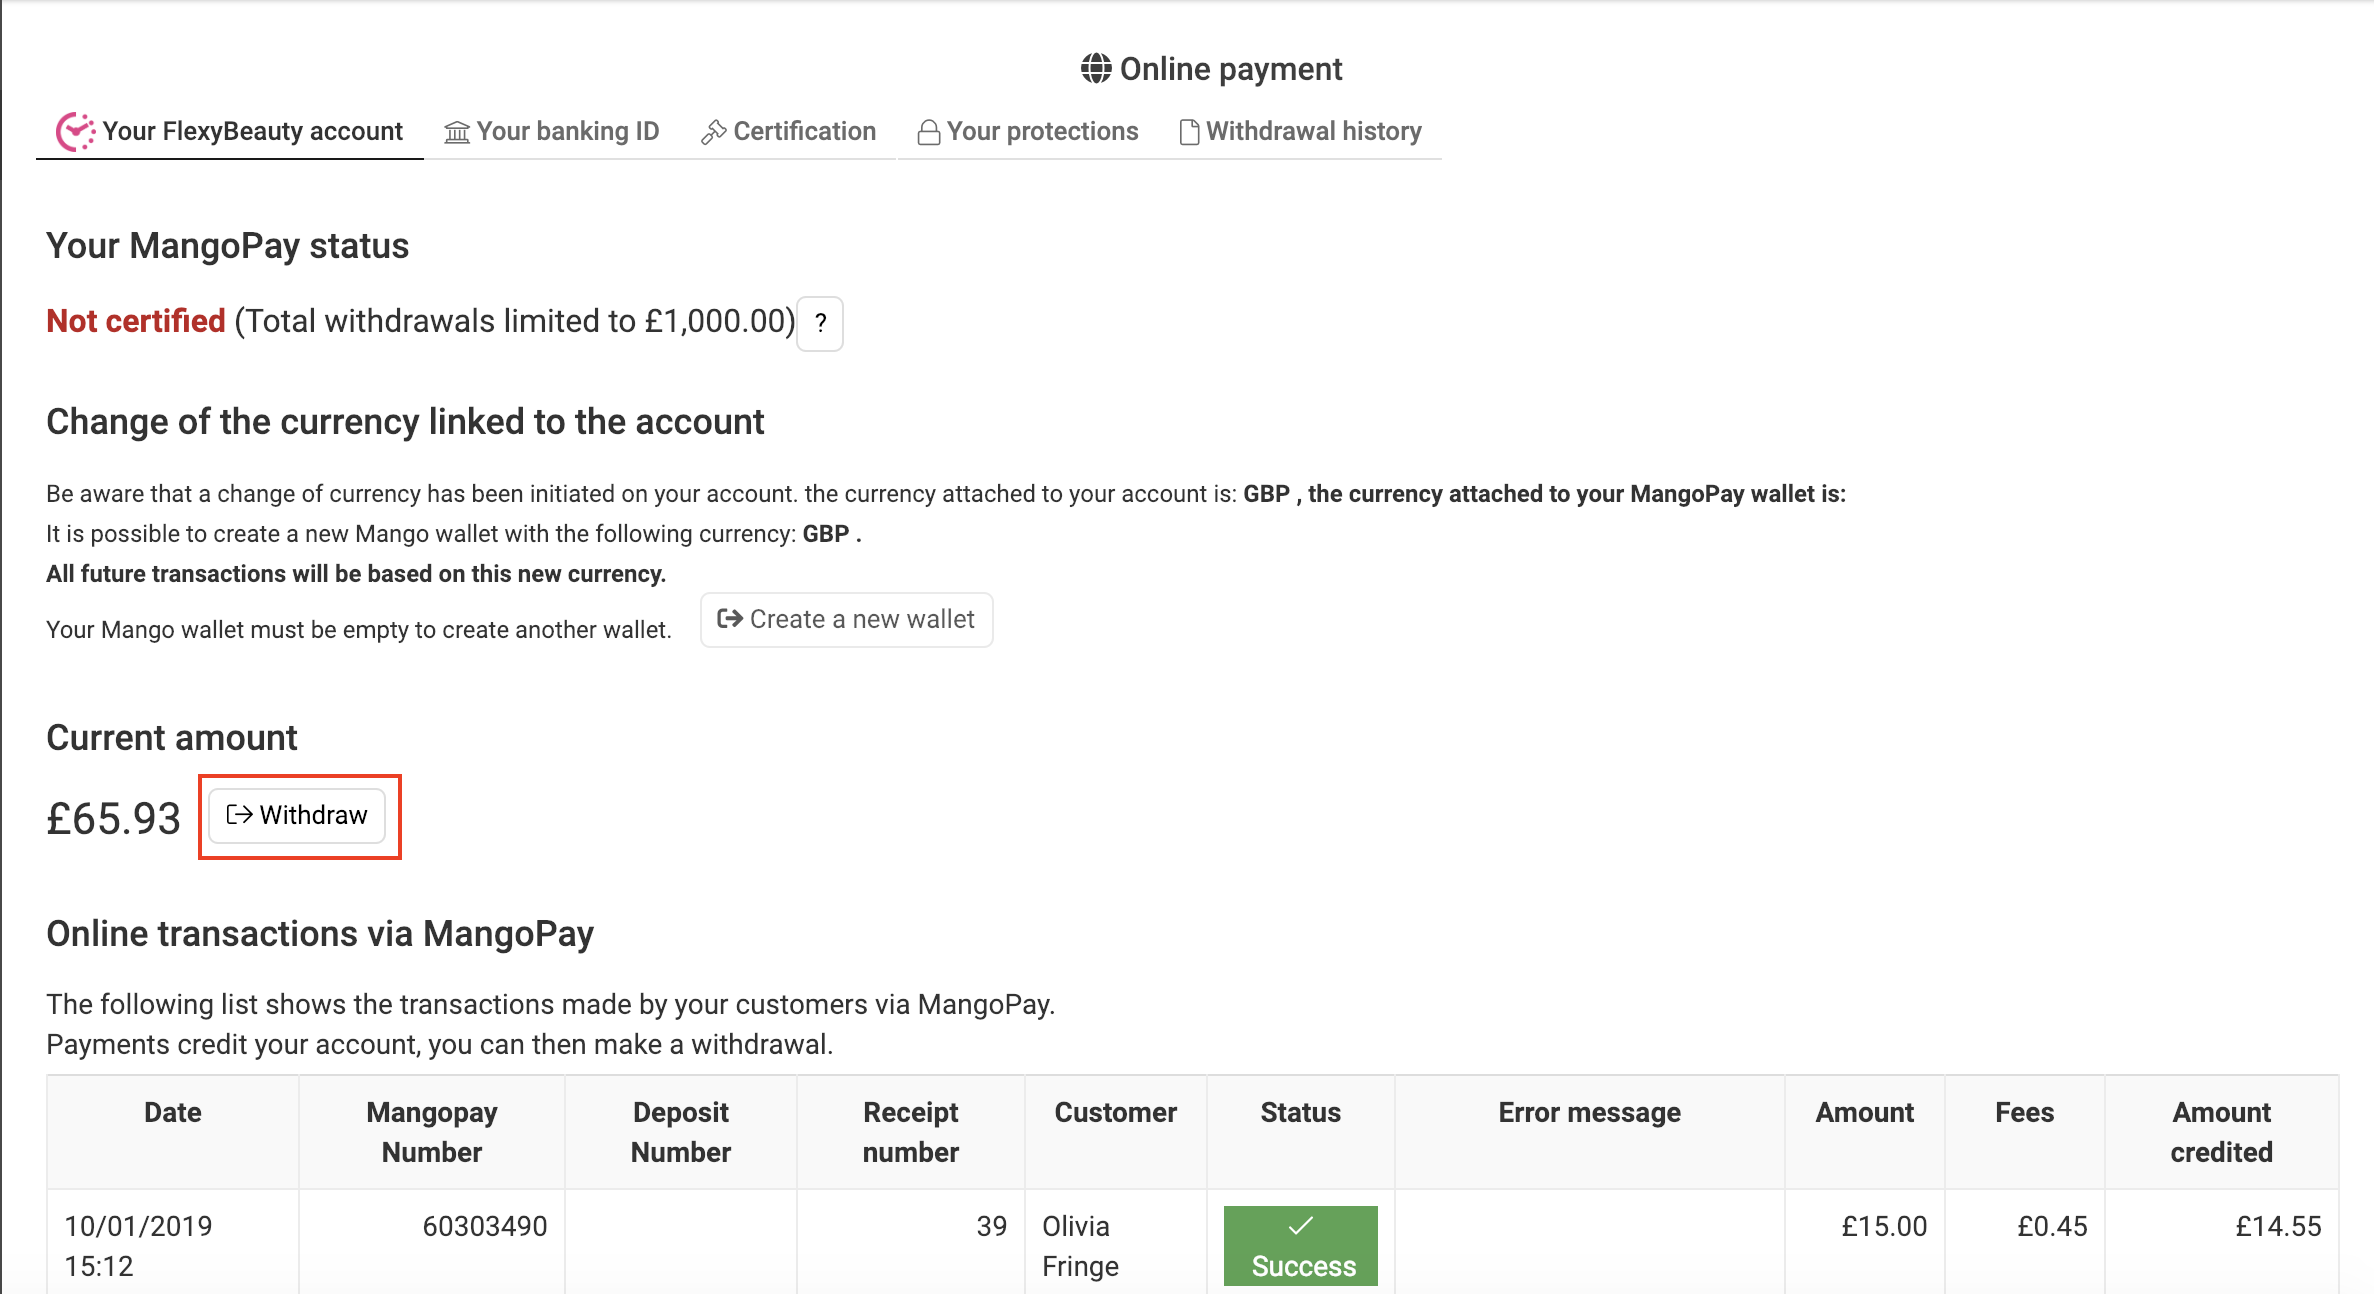The width and height of the screenshot is (2374, 1294).
Task: Open Your FlexyBeauty account tab
Action: coord(230,132)
